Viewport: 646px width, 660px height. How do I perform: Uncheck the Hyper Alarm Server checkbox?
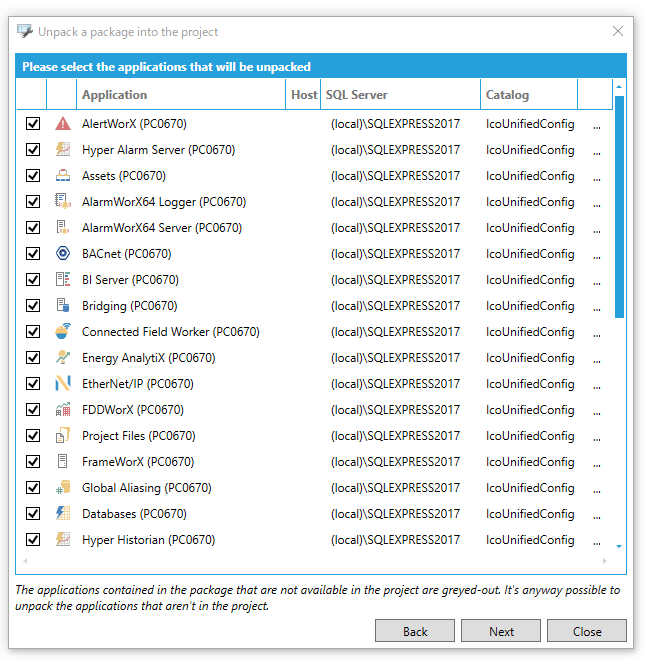coord(33,150)
